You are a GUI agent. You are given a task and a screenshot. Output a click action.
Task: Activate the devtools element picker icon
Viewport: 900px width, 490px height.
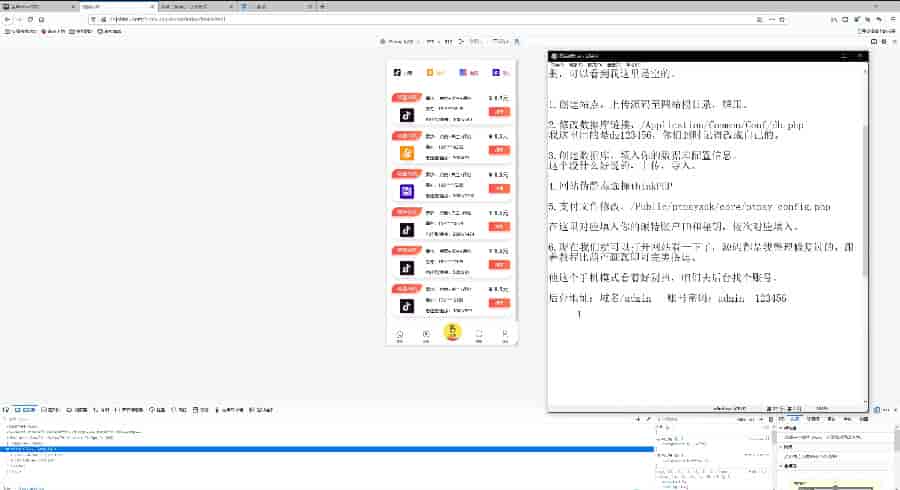pos(6,409)
